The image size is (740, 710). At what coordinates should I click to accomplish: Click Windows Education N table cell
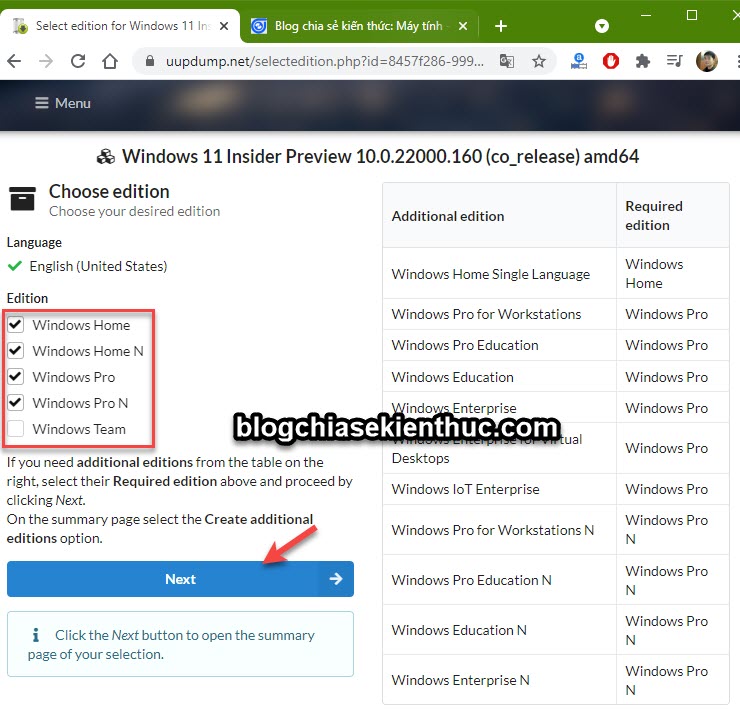499,630
